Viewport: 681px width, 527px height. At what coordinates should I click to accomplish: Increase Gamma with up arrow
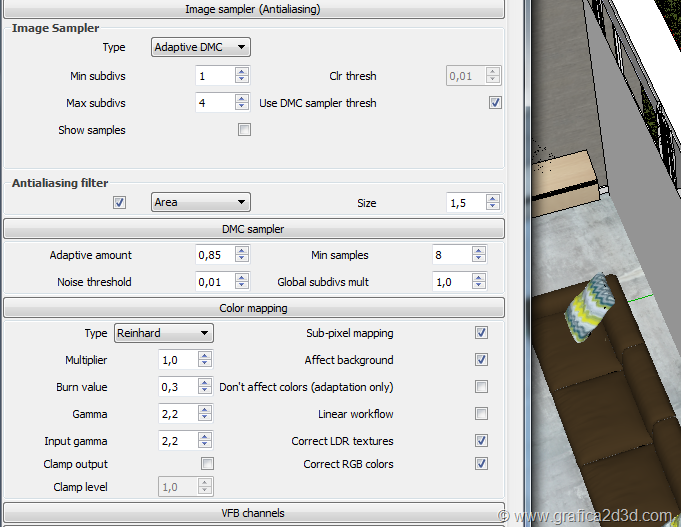pos(205,410)
